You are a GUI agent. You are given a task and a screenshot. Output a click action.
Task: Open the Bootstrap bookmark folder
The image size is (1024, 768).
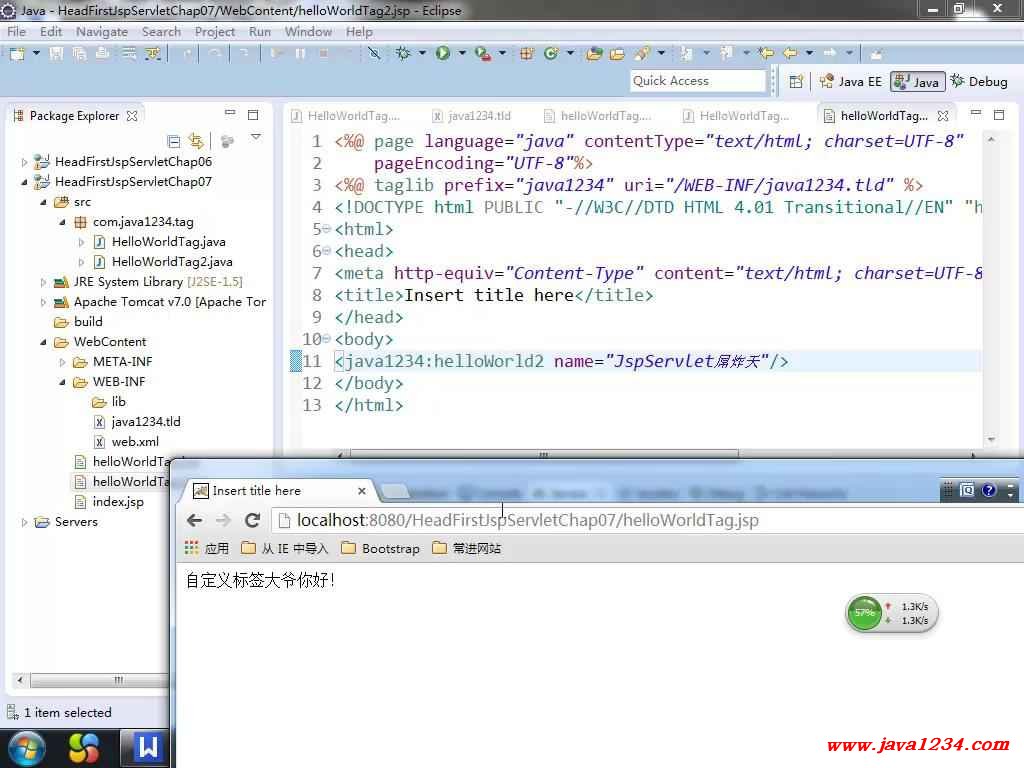pyautogui.click(x=380, y=548)
